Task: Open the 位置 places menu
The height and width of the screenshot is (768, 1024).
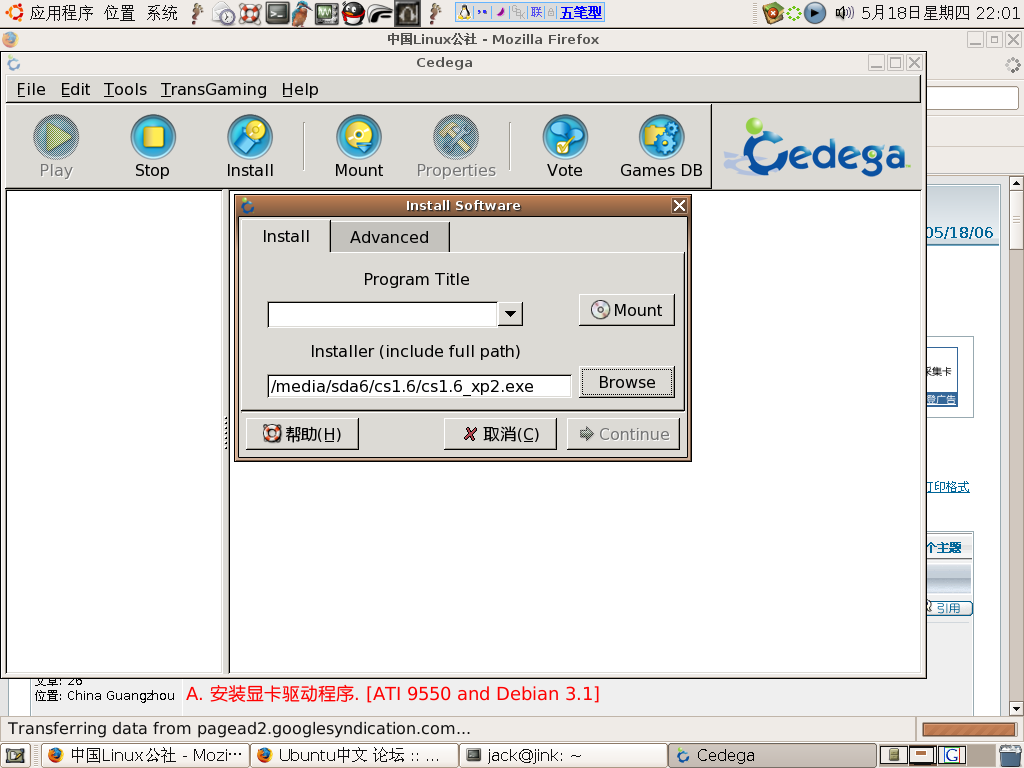Action: [120, 12]
